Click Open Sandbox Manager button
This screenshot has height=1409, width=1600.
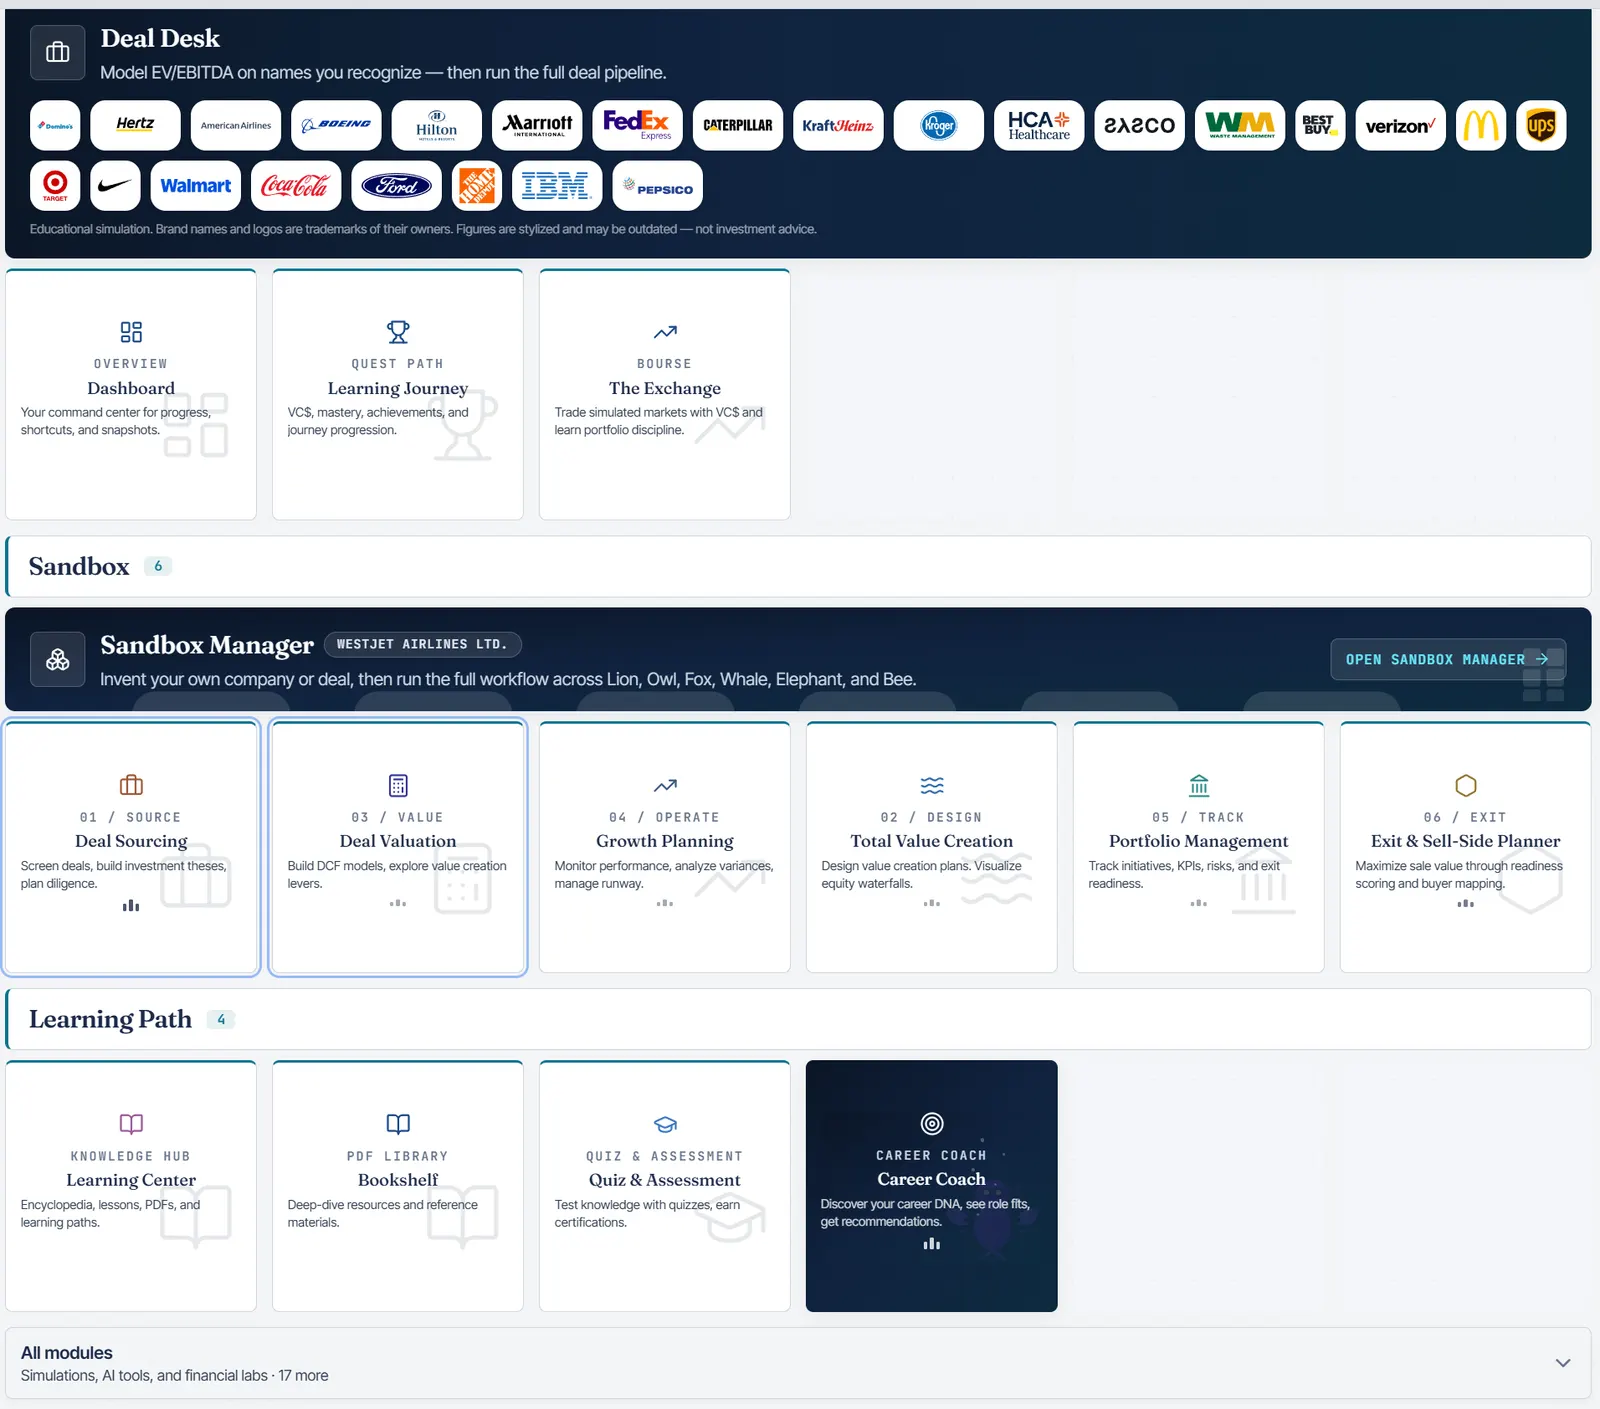click(1448, 659)
